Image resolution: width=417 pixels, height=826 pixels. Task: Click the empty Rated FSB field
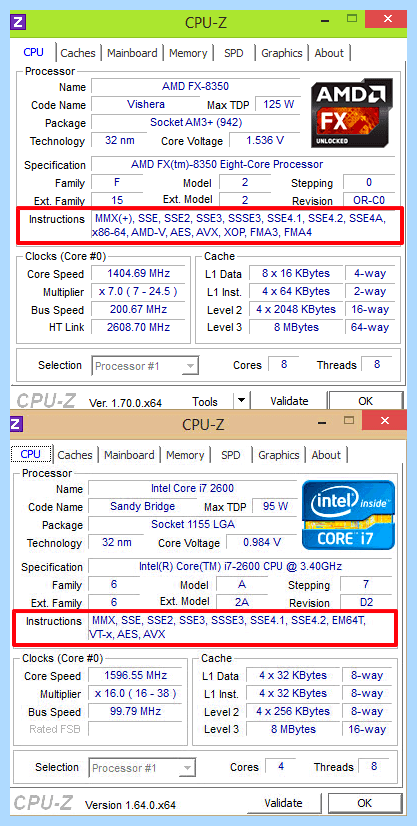tap(135, 729)
